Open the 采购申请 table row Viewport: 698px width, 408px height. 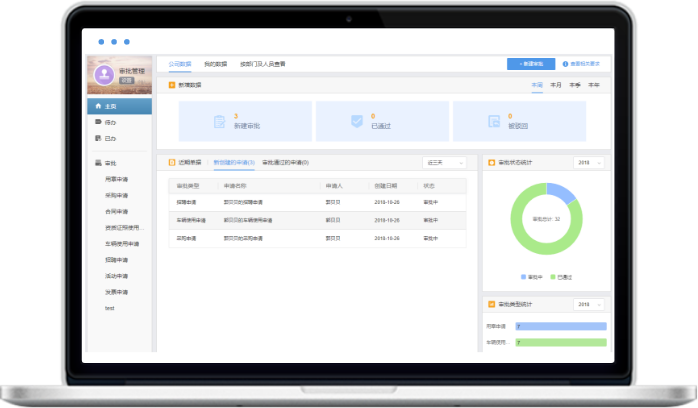317,238
